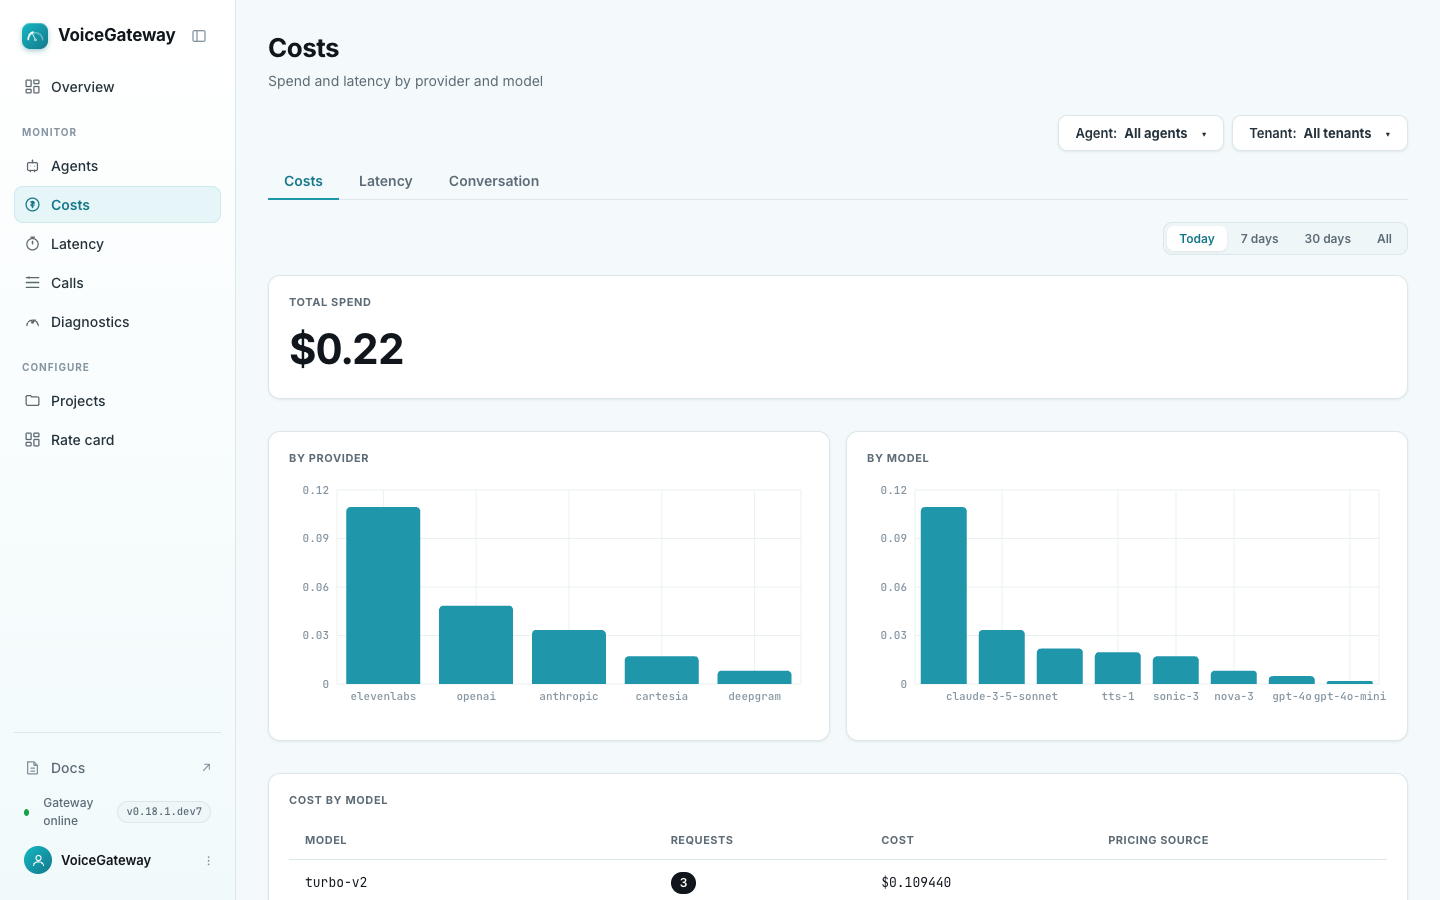
Task: Switch to the Latency tab
Action: point(386,181)
